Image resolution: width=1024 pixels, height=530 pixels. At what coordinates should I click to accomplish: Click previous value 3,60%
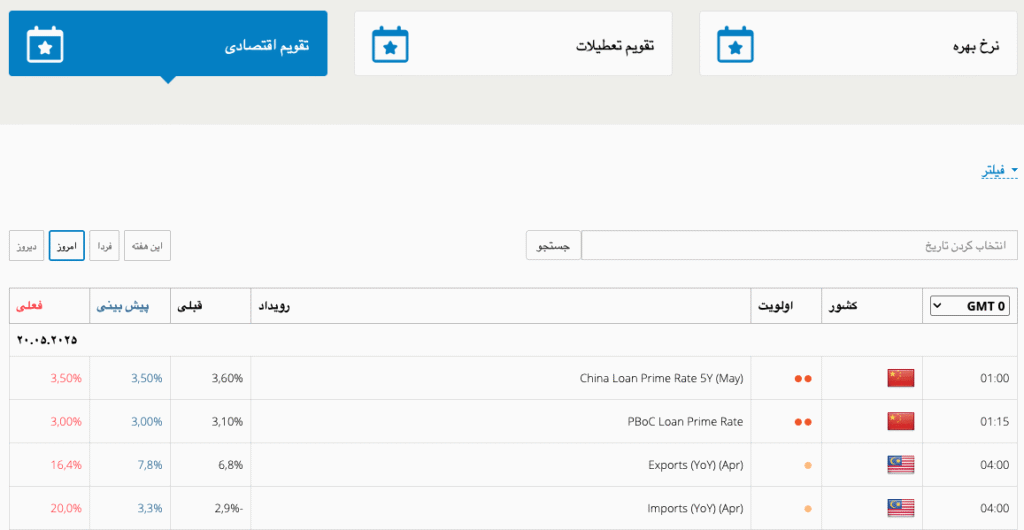point(227,379)
